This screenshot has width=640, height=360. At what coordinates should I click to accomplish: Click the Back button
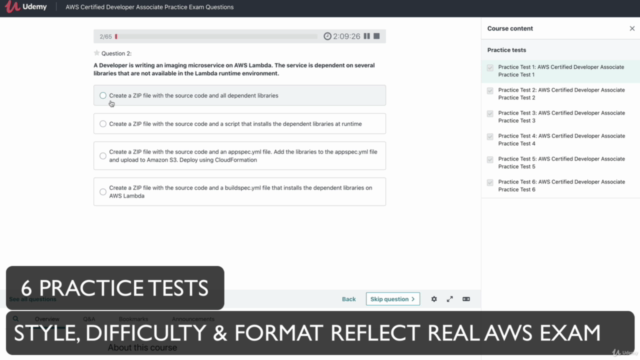click(x=349, y=299)
